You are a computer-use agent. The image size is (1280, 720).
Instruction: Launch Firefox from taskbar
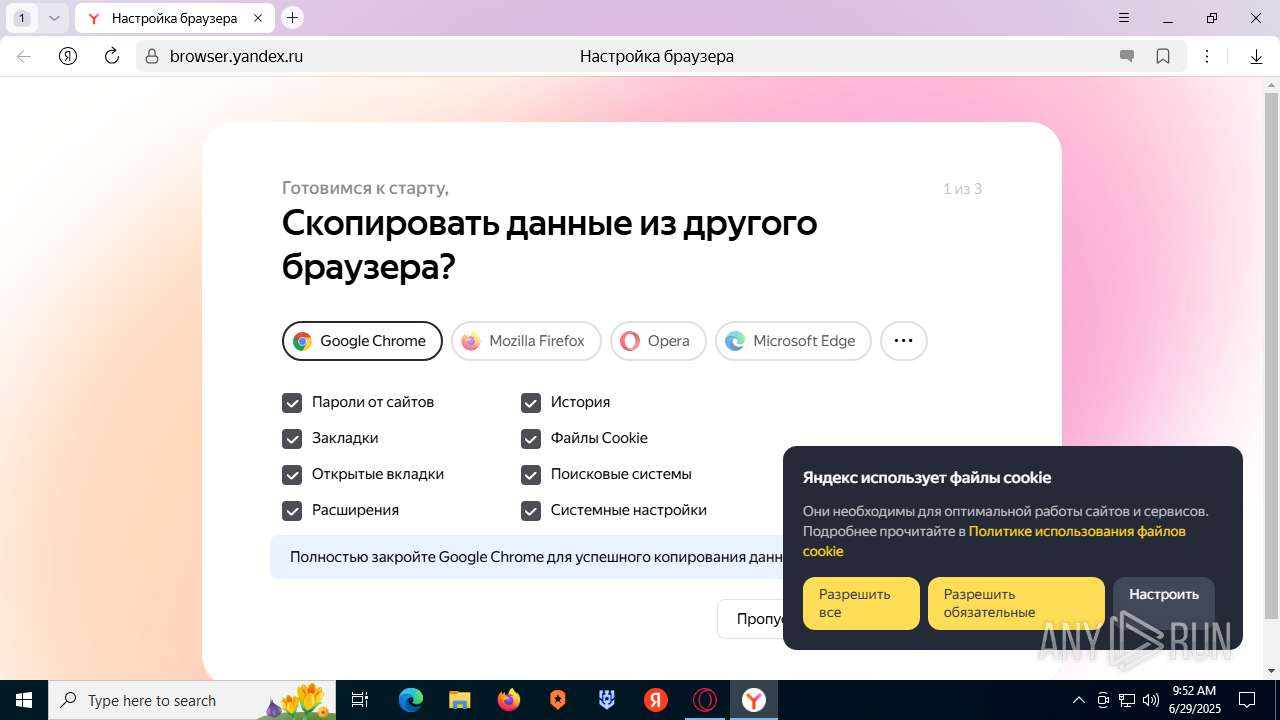pos(509,700)
